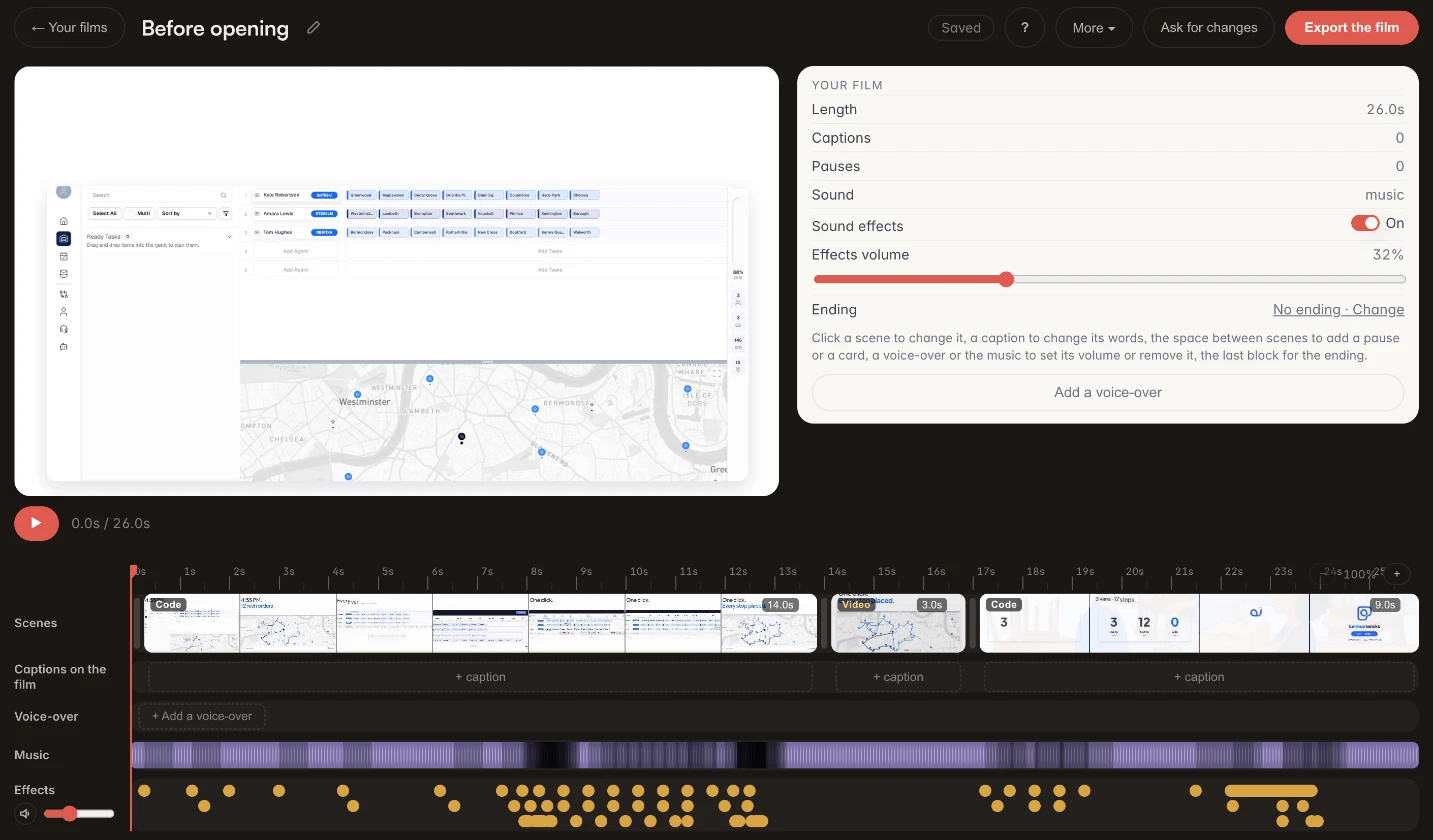Click the database icon in the preview sidebar
The width and height of the screenshot is (1433, 840).
click(x=64, y=274)
